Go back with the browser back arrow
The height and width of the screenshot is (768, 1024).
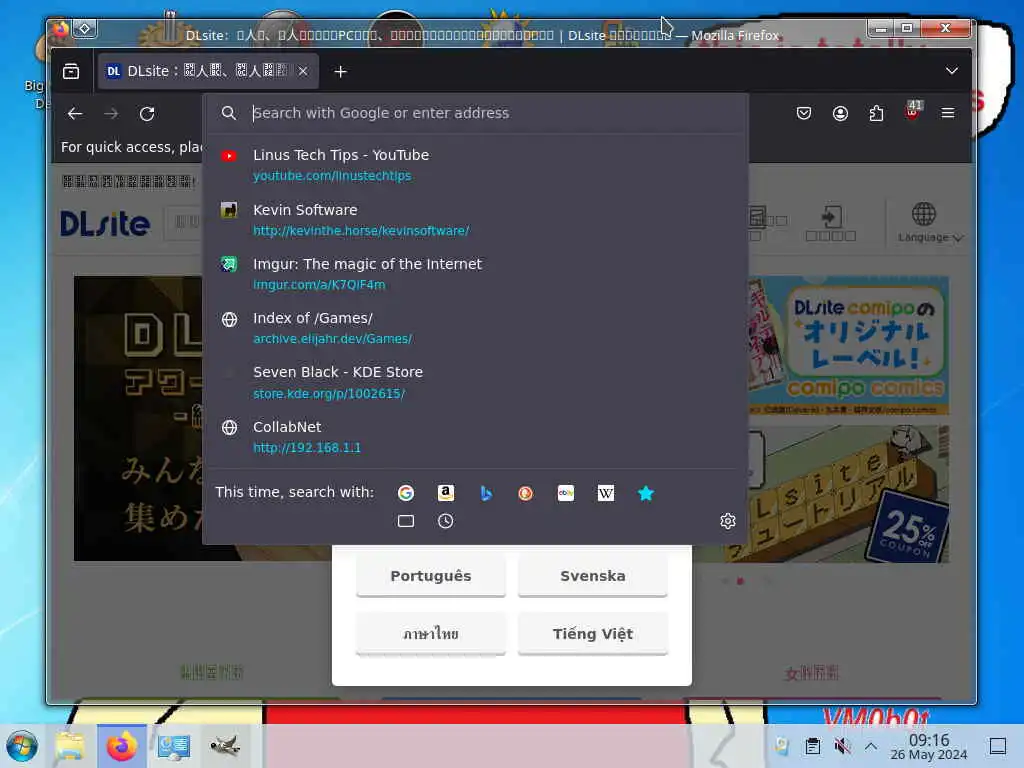(75, 114)
